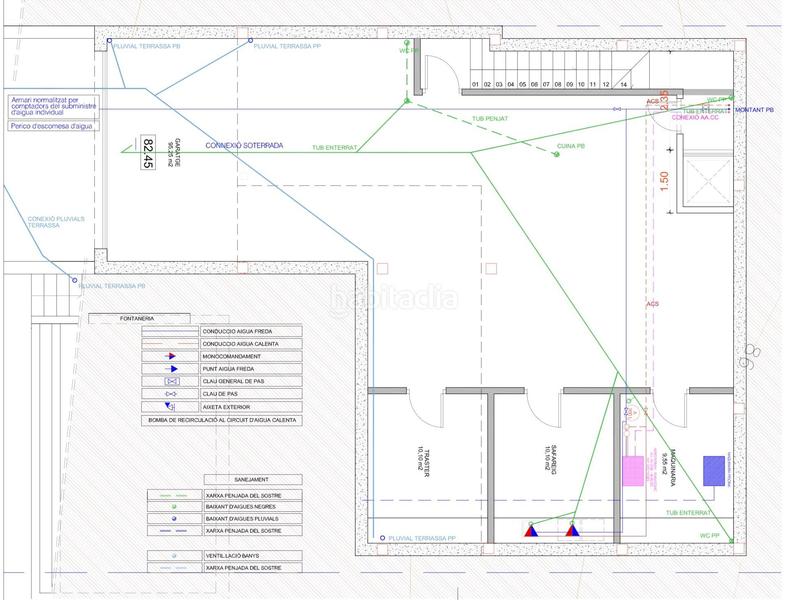Select the Clau de Pas valve symbol
Screen dimensions: 788x600
(x=170, y=394)
